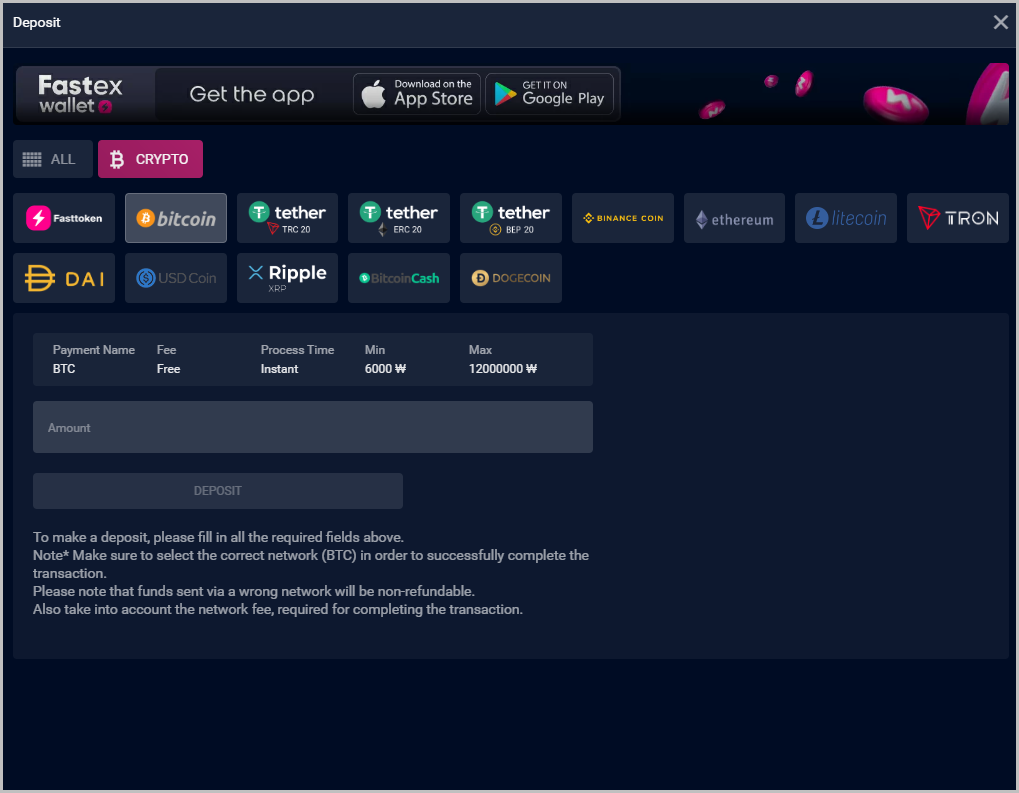Choose Binance Coin as deposit currency

point(623,218)
